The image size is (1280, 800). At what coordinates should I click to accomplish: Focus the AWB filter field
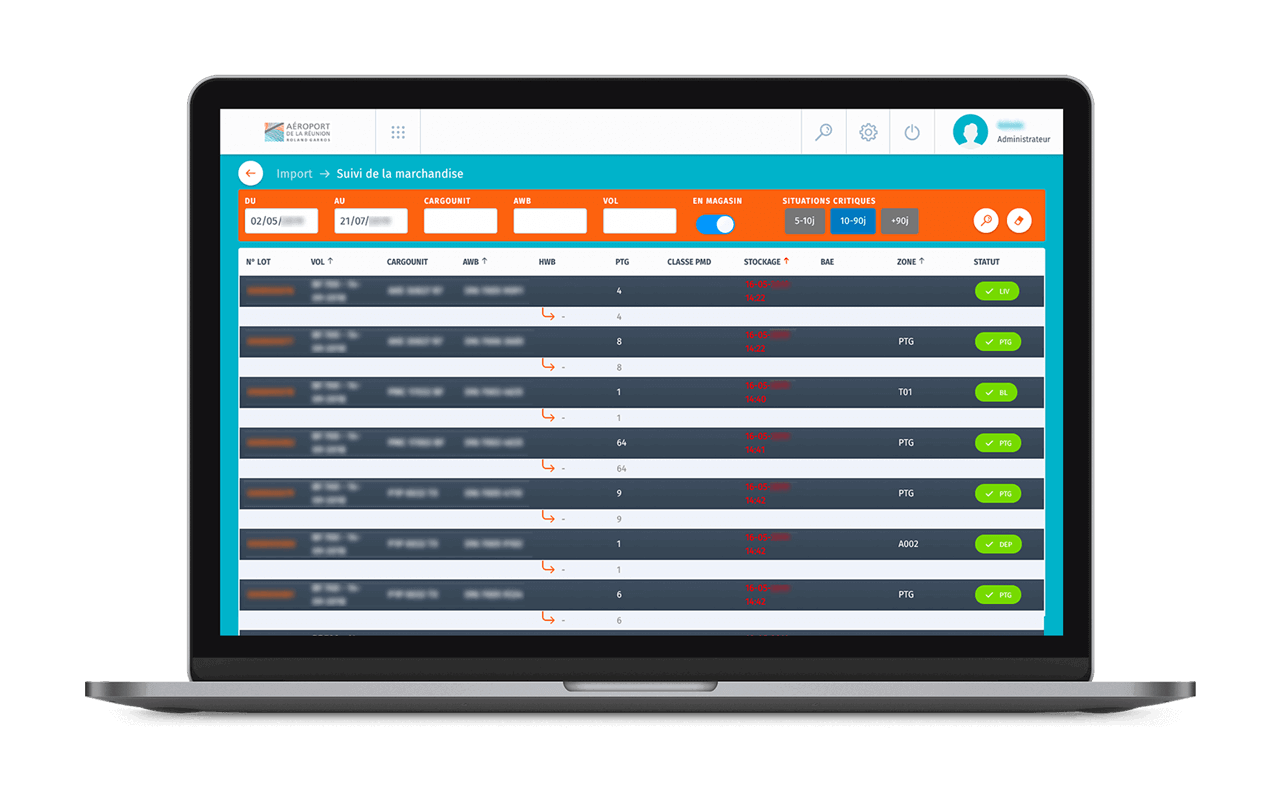(x=550, y=221)
